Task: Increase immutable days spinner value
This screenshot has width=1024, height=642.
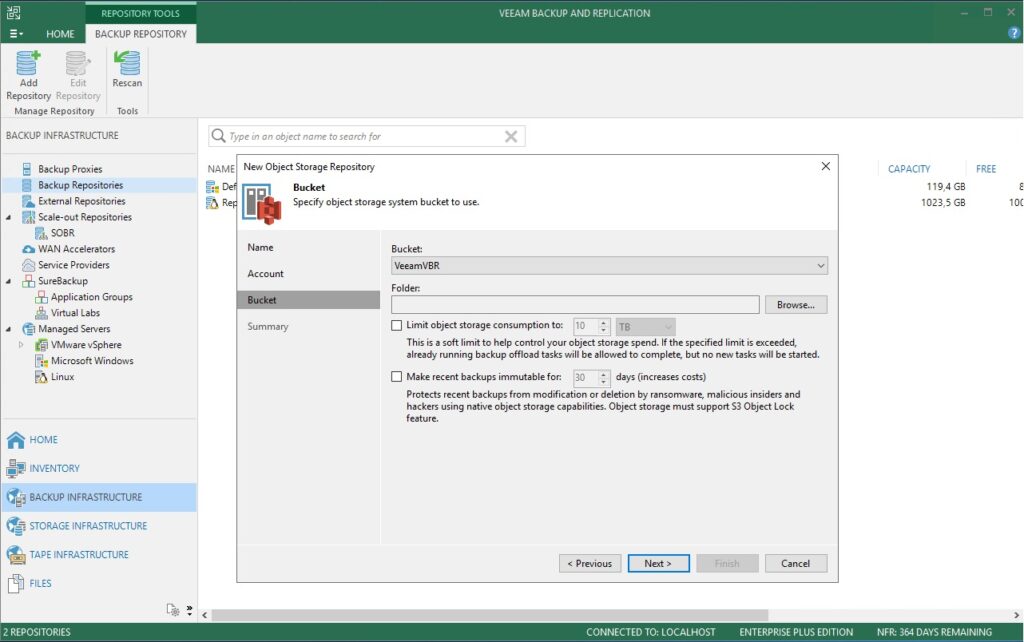Action: [x=603, y=374]
